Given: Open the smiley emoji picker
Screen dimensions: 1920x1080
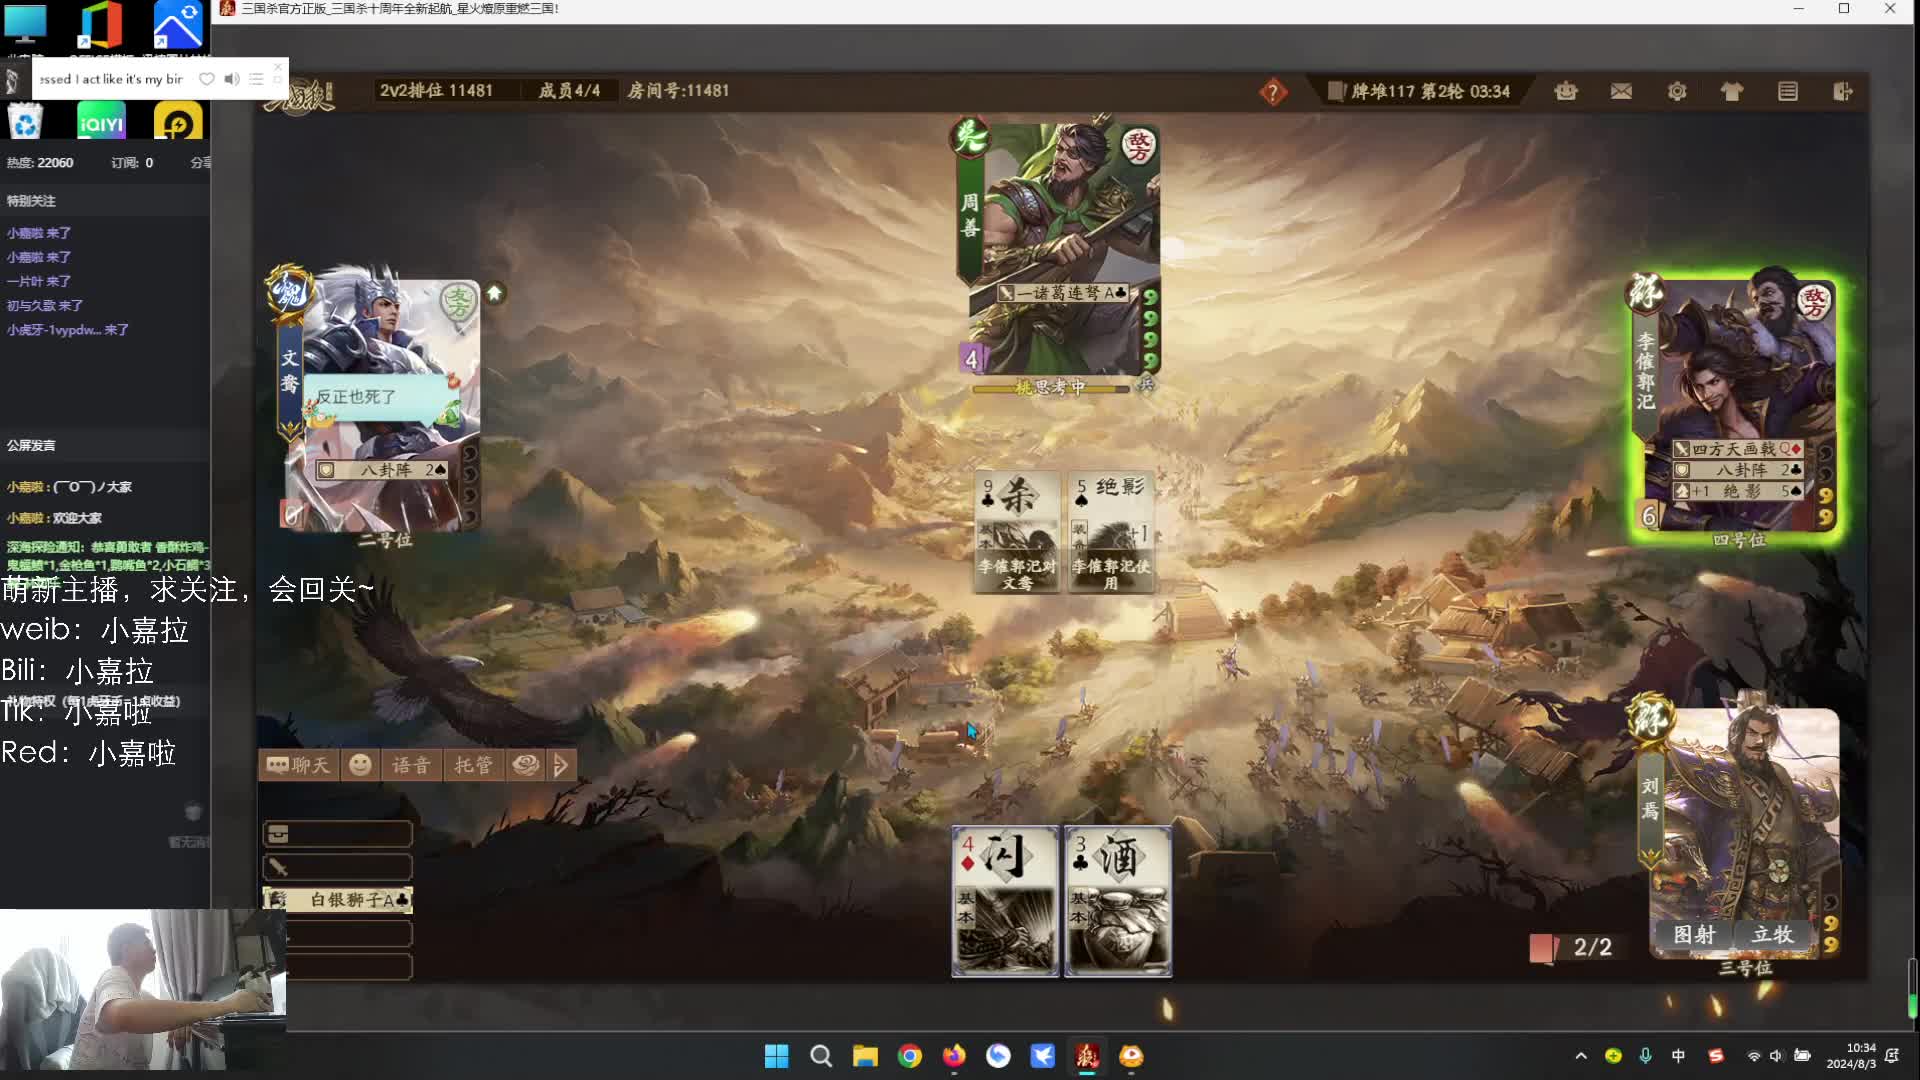Looking at the screenshot, I should (x=360, y=765).
